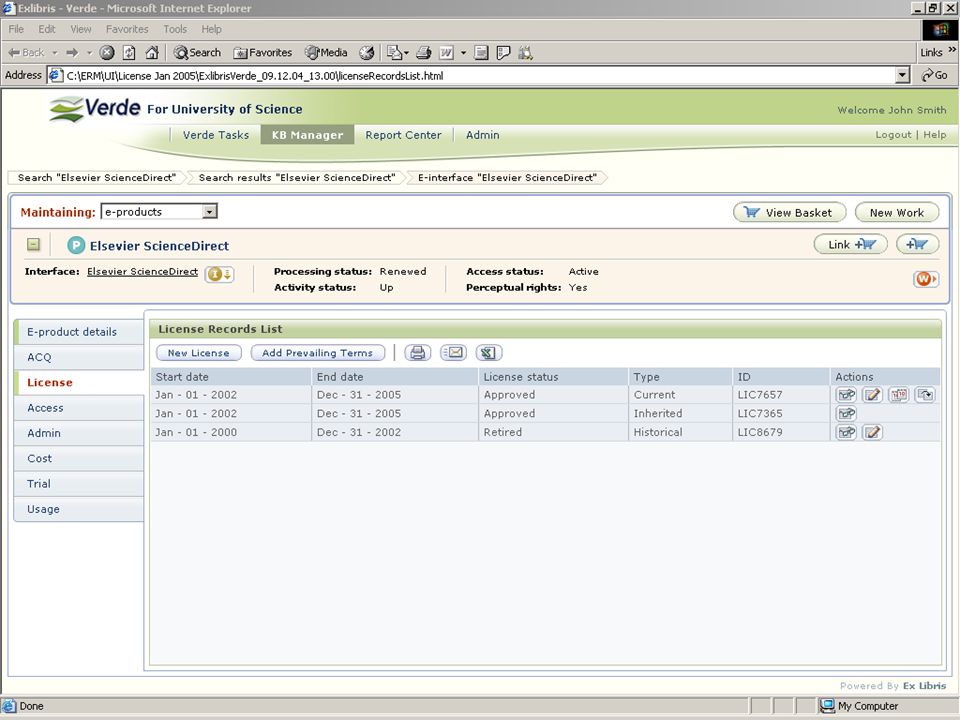Image resolution: width=960 pixels, height=720 pixels.
Task: Go to the top Admin tab
Action: tap(482, 135)
